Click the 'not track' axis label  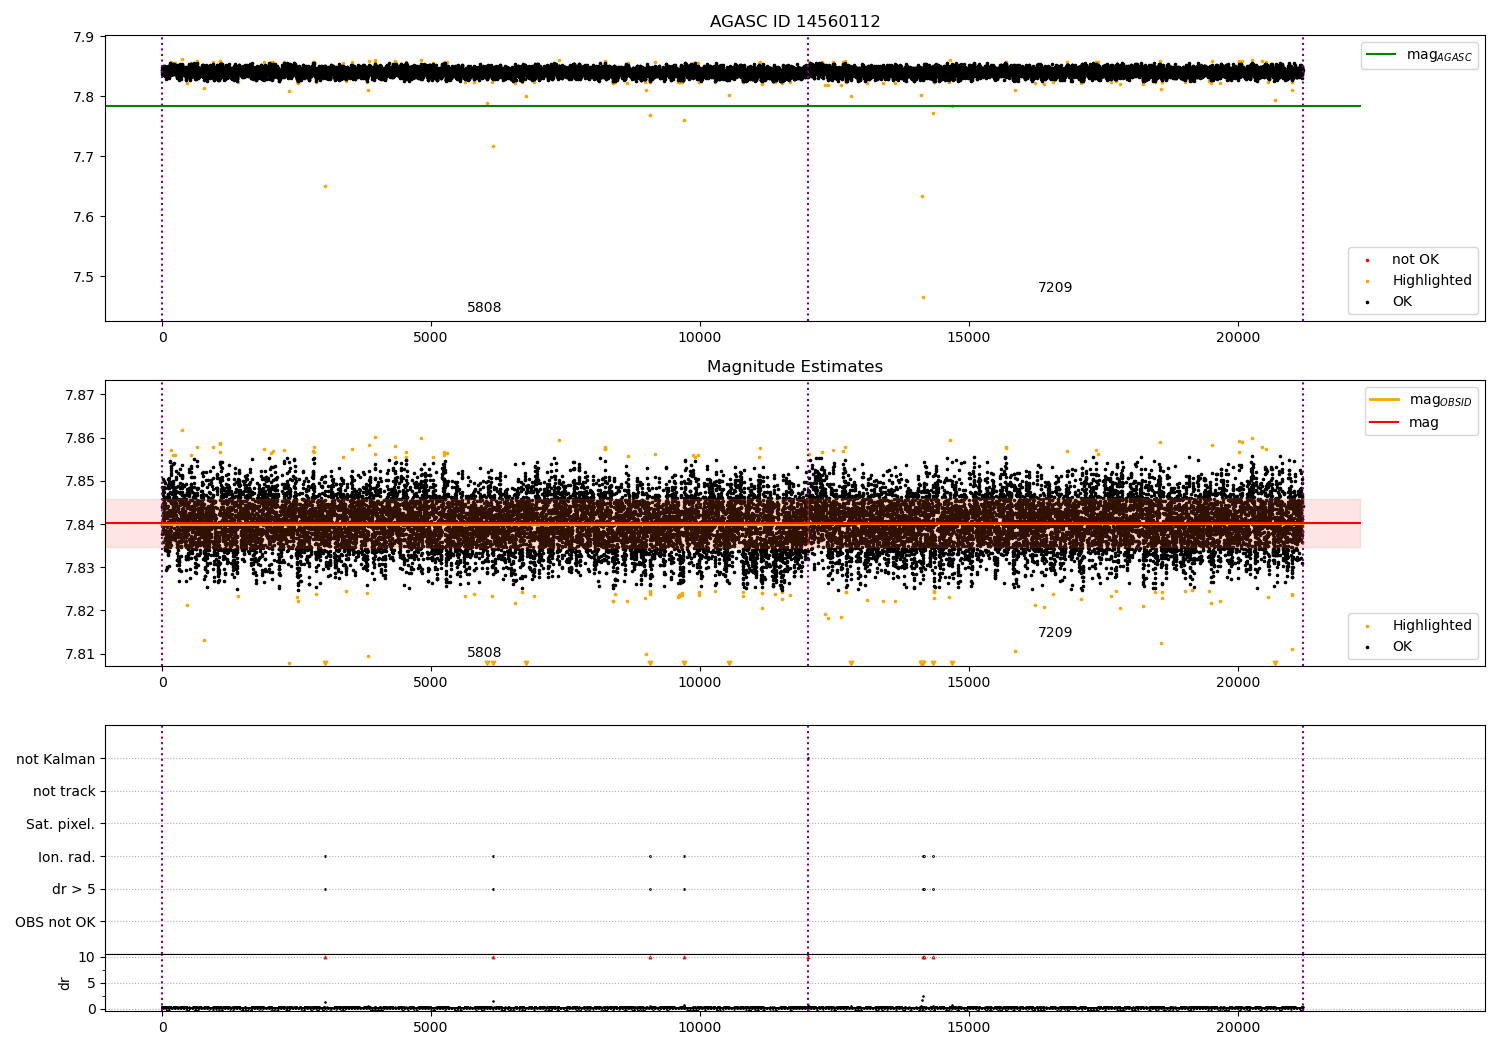[x=64, y=792]
